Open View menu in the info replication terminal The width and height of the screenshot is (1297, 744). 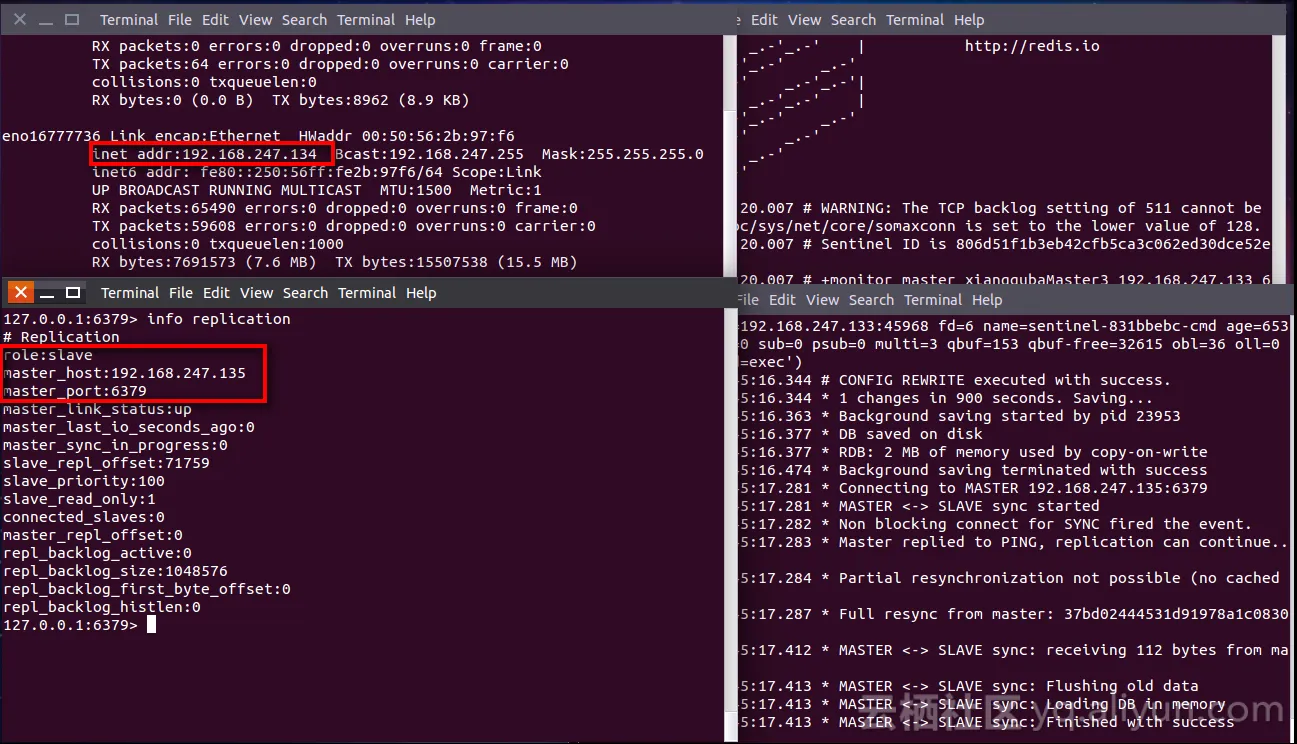pyautogui.click(x=257, y=293)
